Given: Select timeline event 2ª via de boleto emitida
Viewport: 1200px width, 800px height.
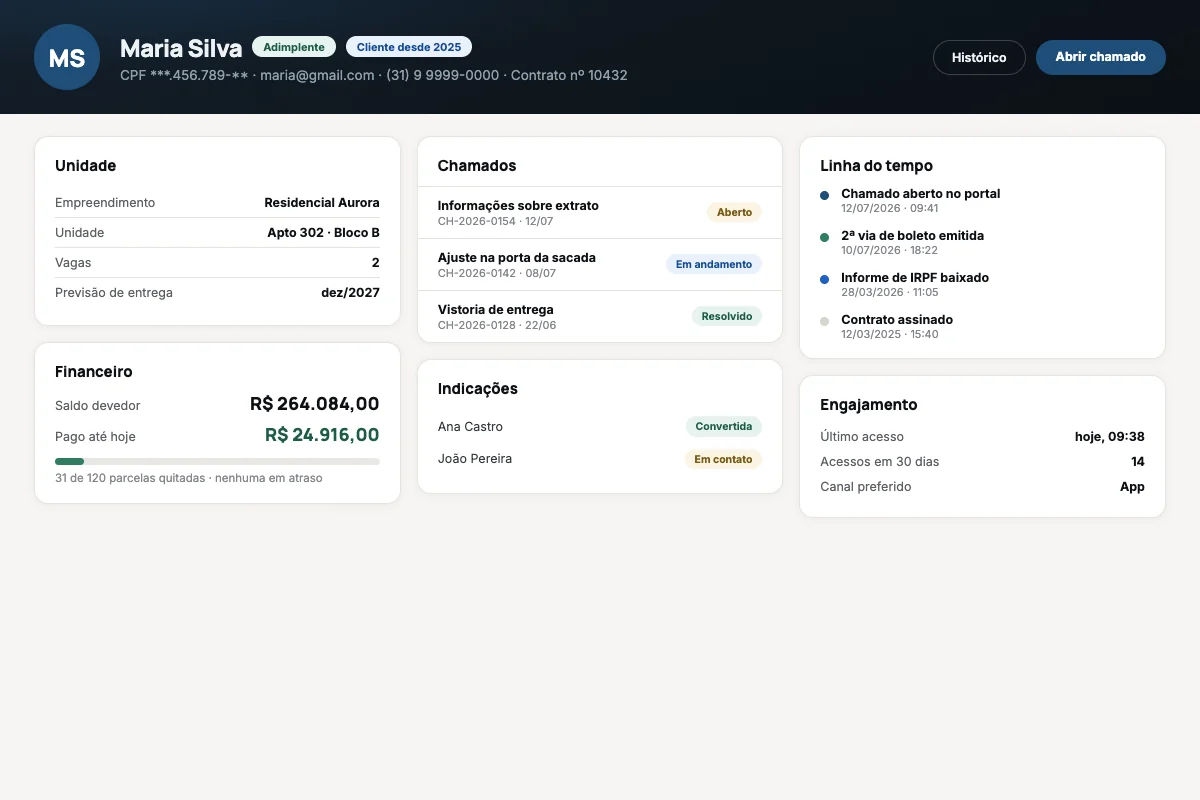Looking at the screenshot, I should (913, 236).
